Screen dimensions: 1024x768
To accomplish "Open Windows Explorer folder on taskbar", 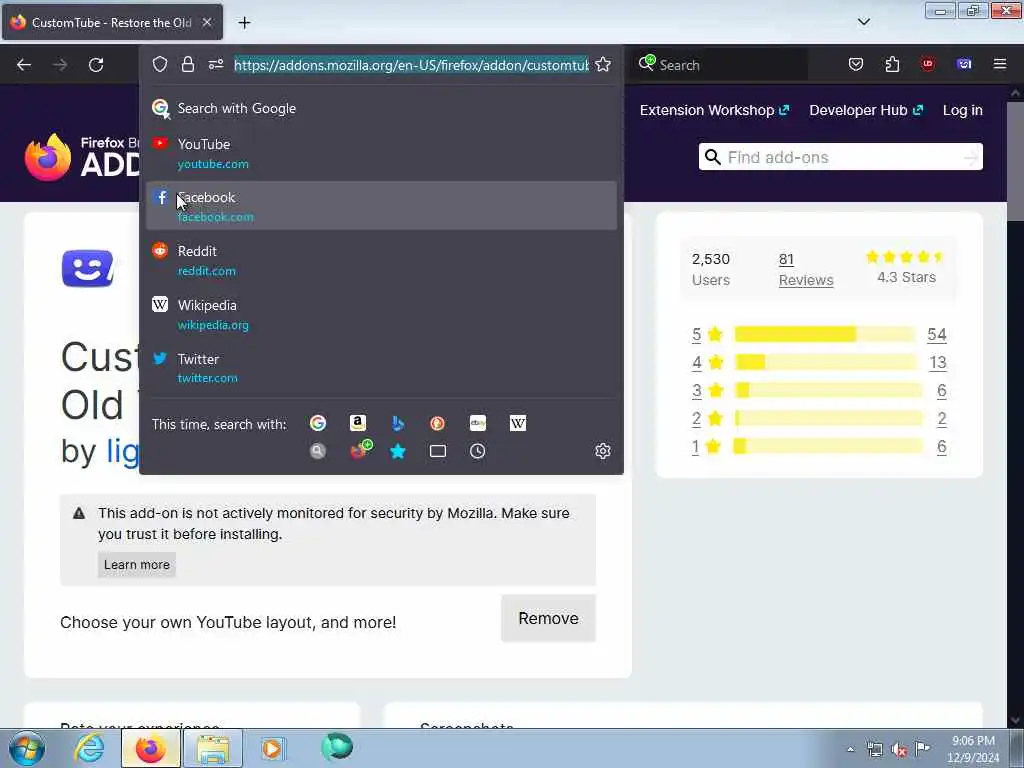I will (x=213, y=748).
